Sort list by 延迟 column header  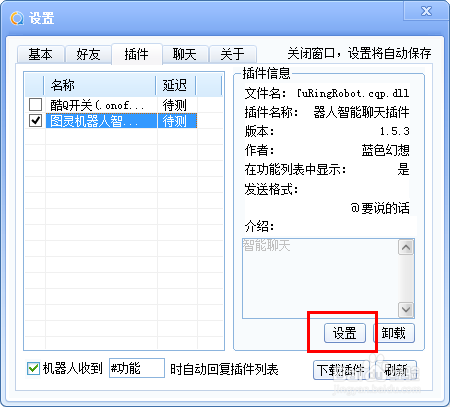176,85
